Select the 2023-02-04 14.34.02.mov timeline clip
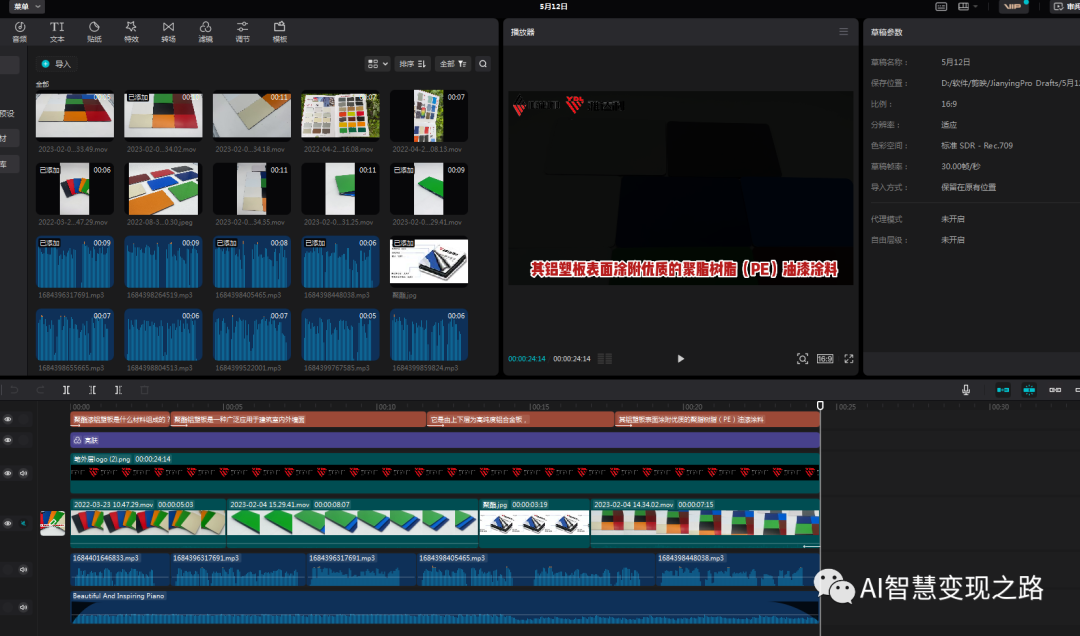Viewport: 1080px width, 636px height. click(705, 523)
